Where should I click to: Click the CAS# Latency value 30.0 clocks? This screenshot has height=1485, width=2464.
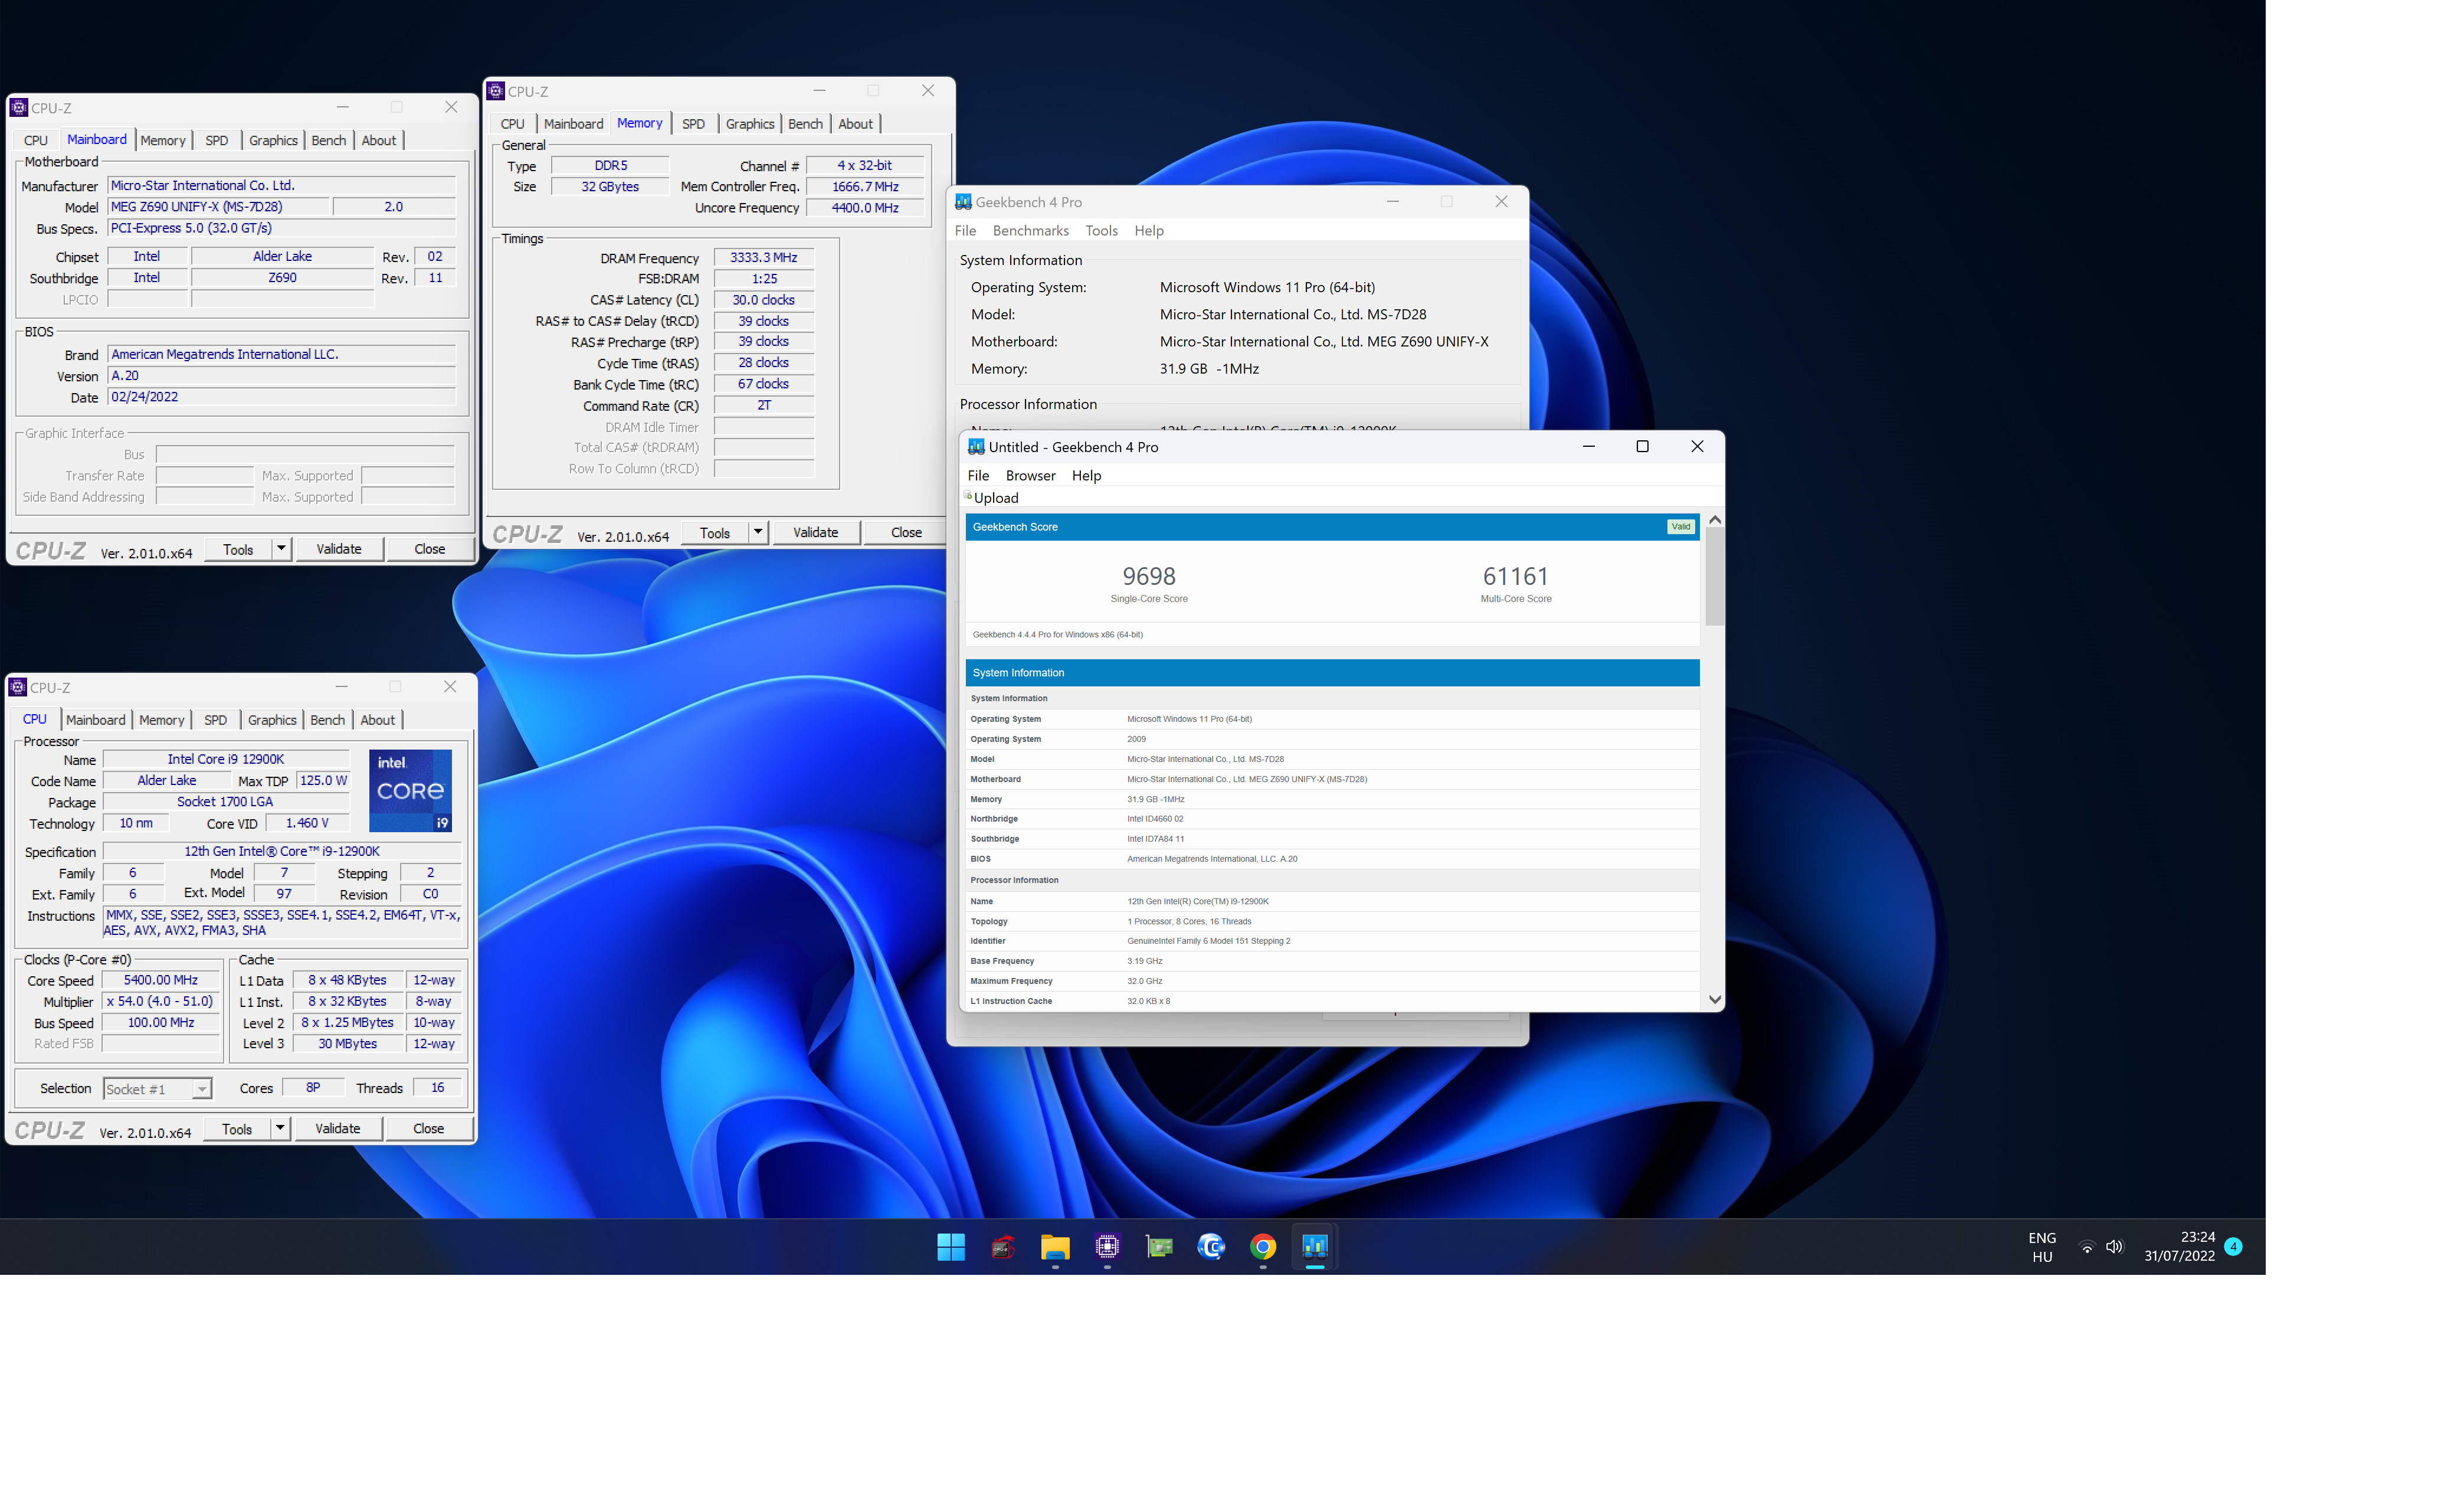point(763,299)
